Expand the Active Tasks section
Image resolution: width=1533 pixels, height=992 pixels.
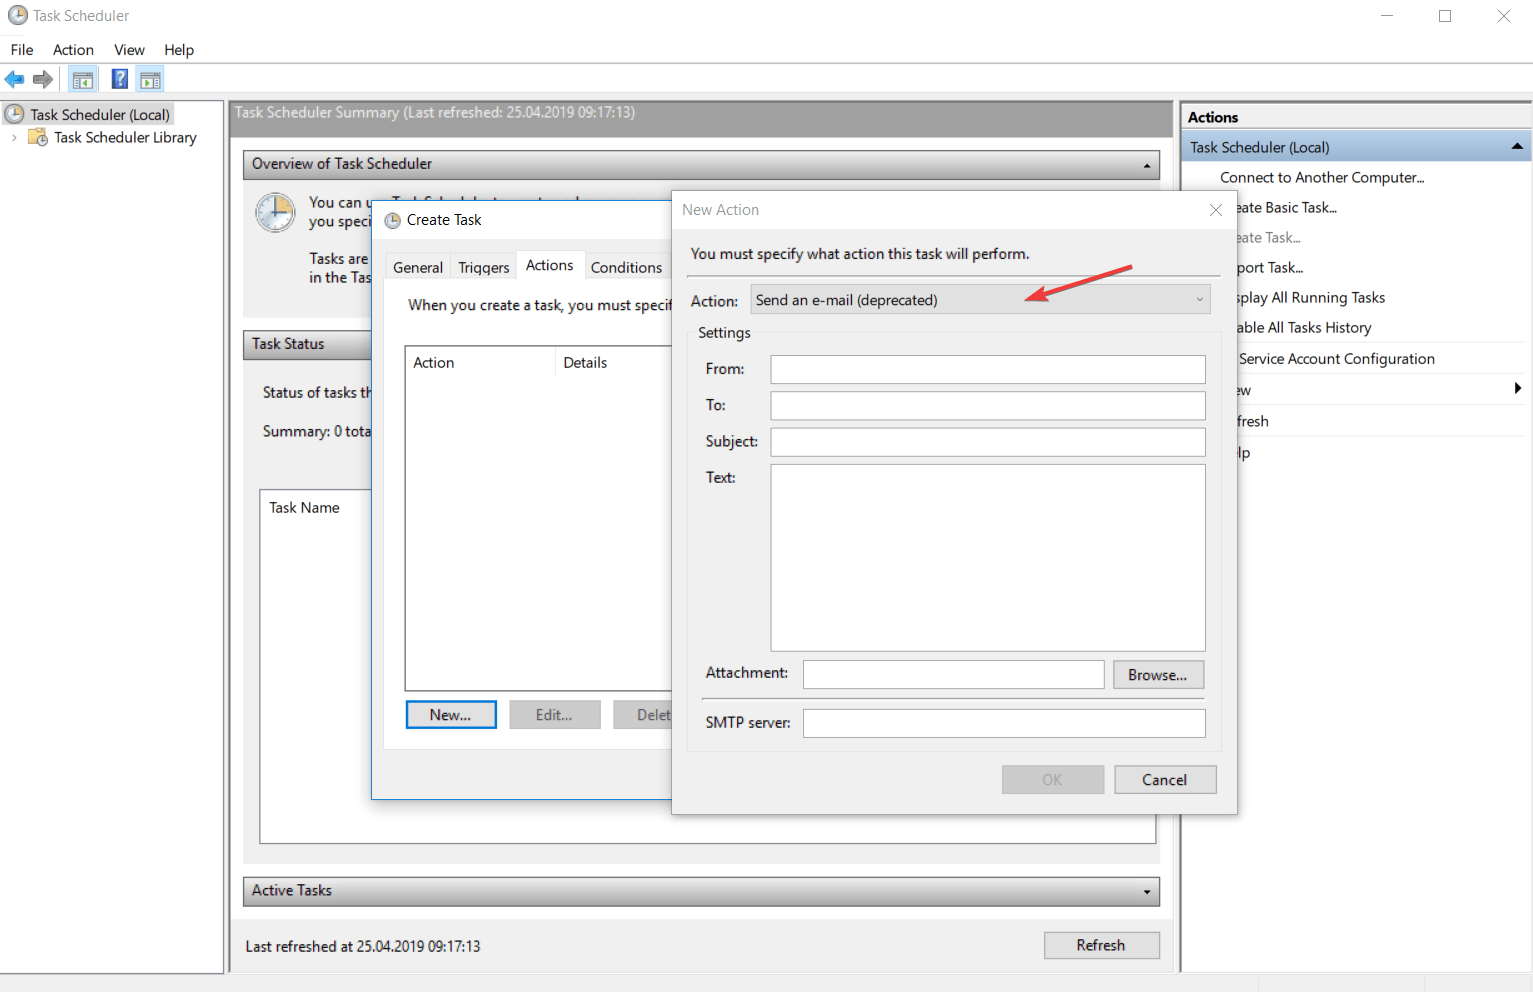[x=1146, y=891]
